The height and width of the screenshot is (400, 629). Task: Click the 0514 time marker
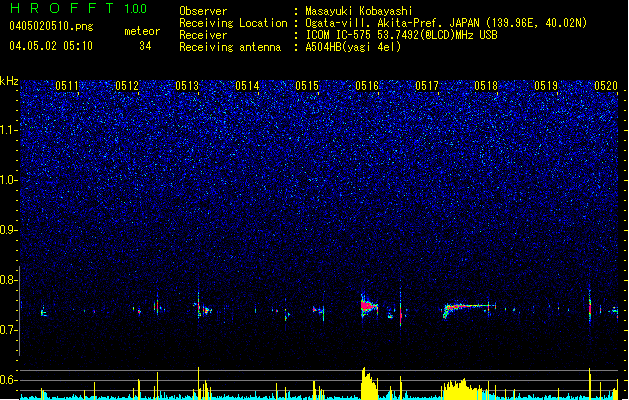(247, 86)
